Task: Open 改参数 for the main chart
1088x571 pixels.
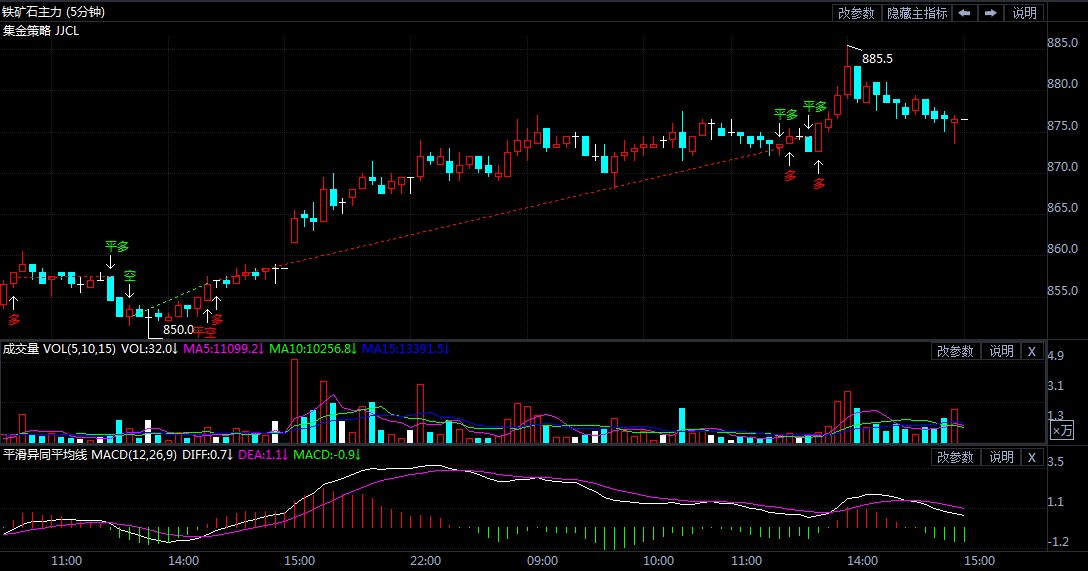Action: [x=856, y=12]
